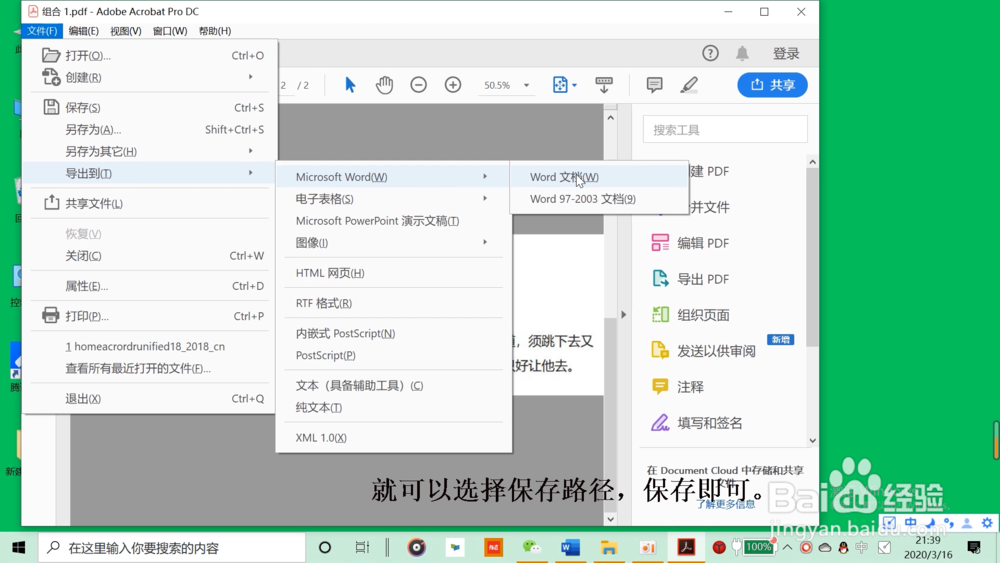Choose 关闭 menu item

(149, 256)
